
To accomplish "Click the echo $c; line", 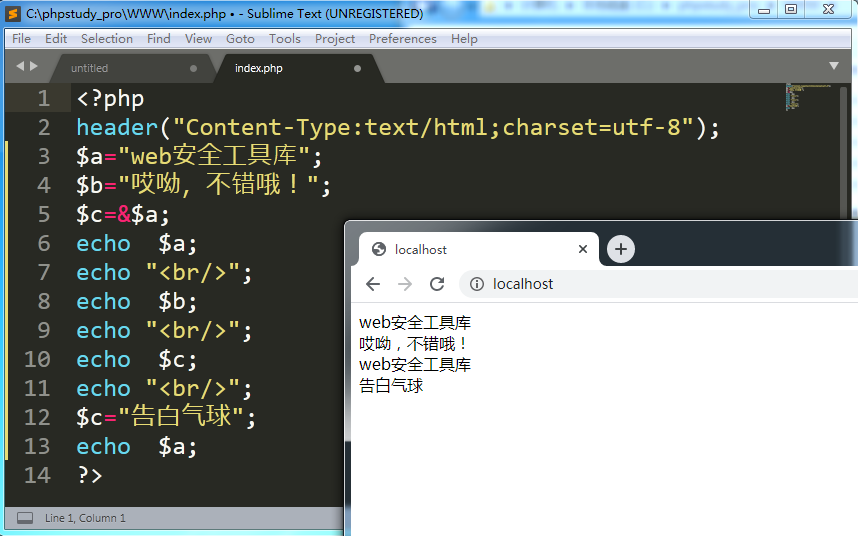I will click(136, 359).
